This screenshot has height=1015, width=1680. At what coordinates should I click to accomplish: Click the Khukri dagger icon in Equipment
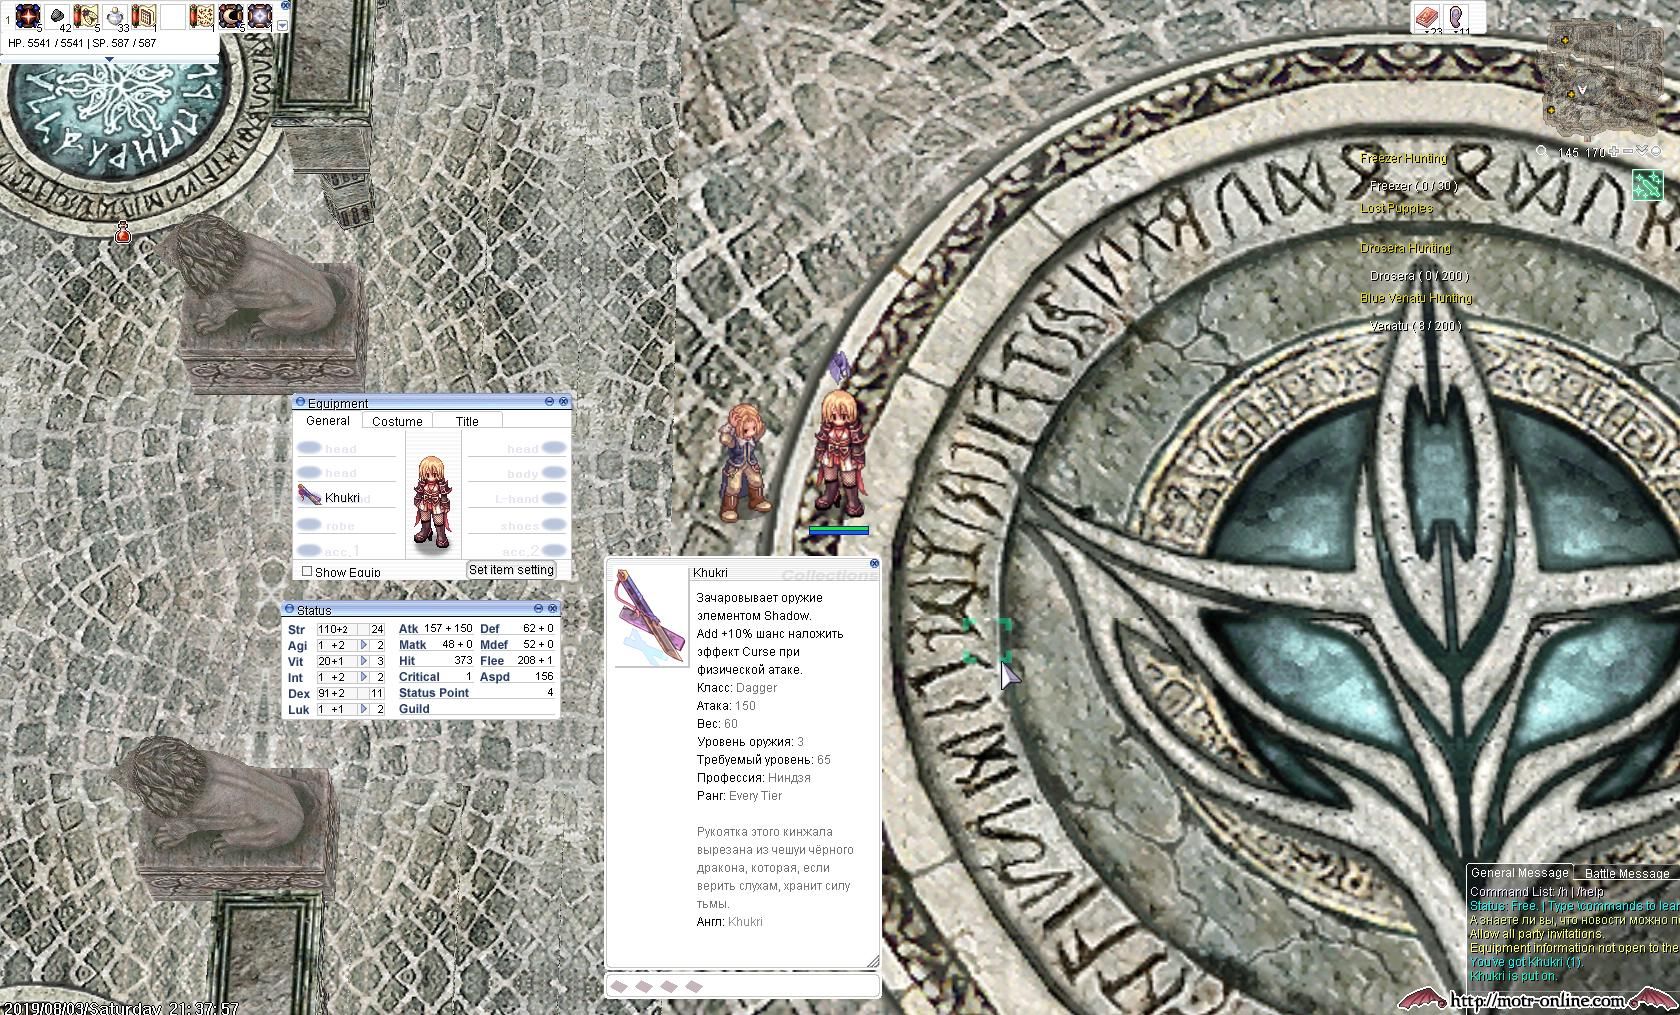coord(309,495)
